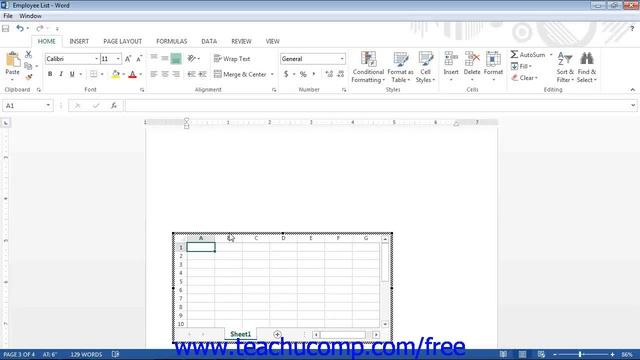Click the Delete cells icon

pos(472,59)
